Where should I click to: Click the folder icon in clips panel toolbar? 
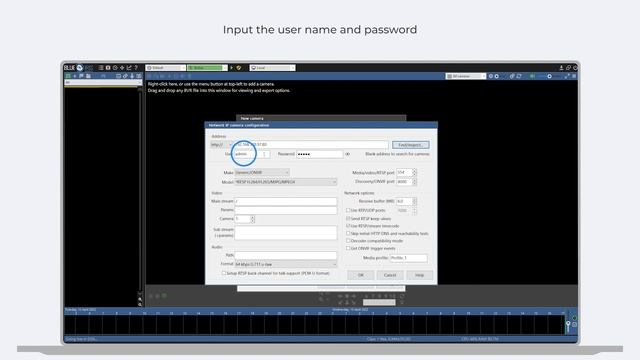coord(88,76)
